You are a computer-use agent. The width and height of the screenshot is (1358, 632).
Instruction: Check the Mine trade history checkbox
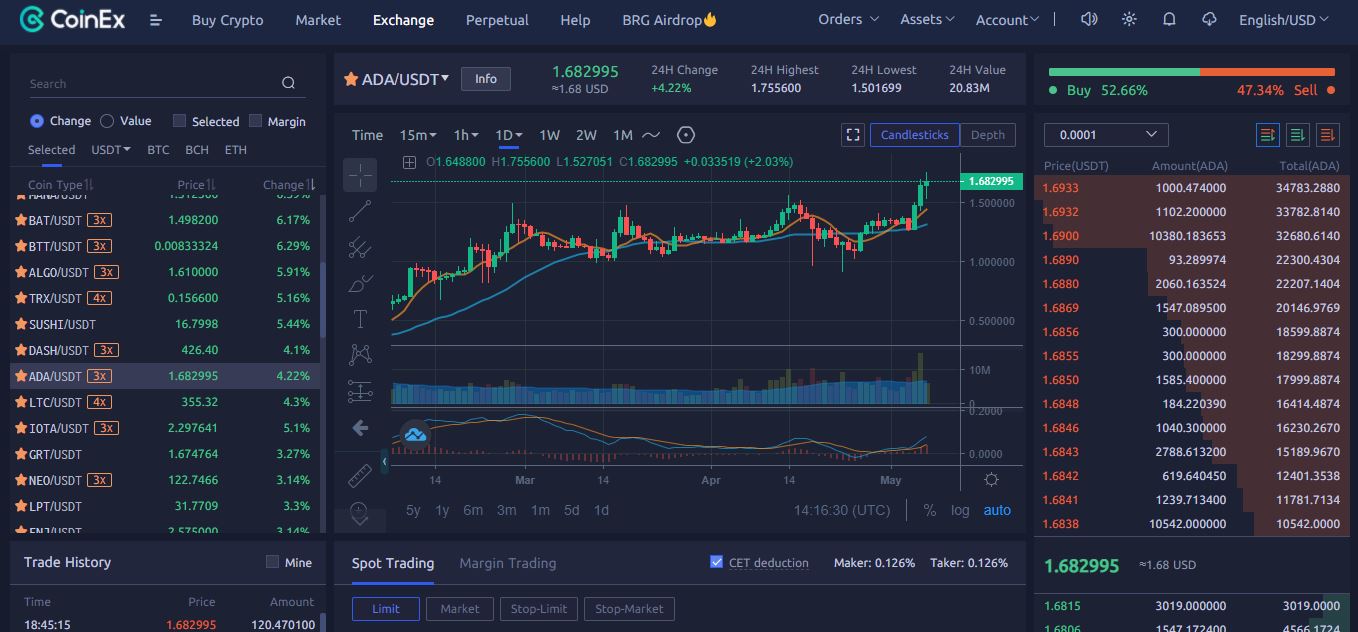(x=272, y=562)
